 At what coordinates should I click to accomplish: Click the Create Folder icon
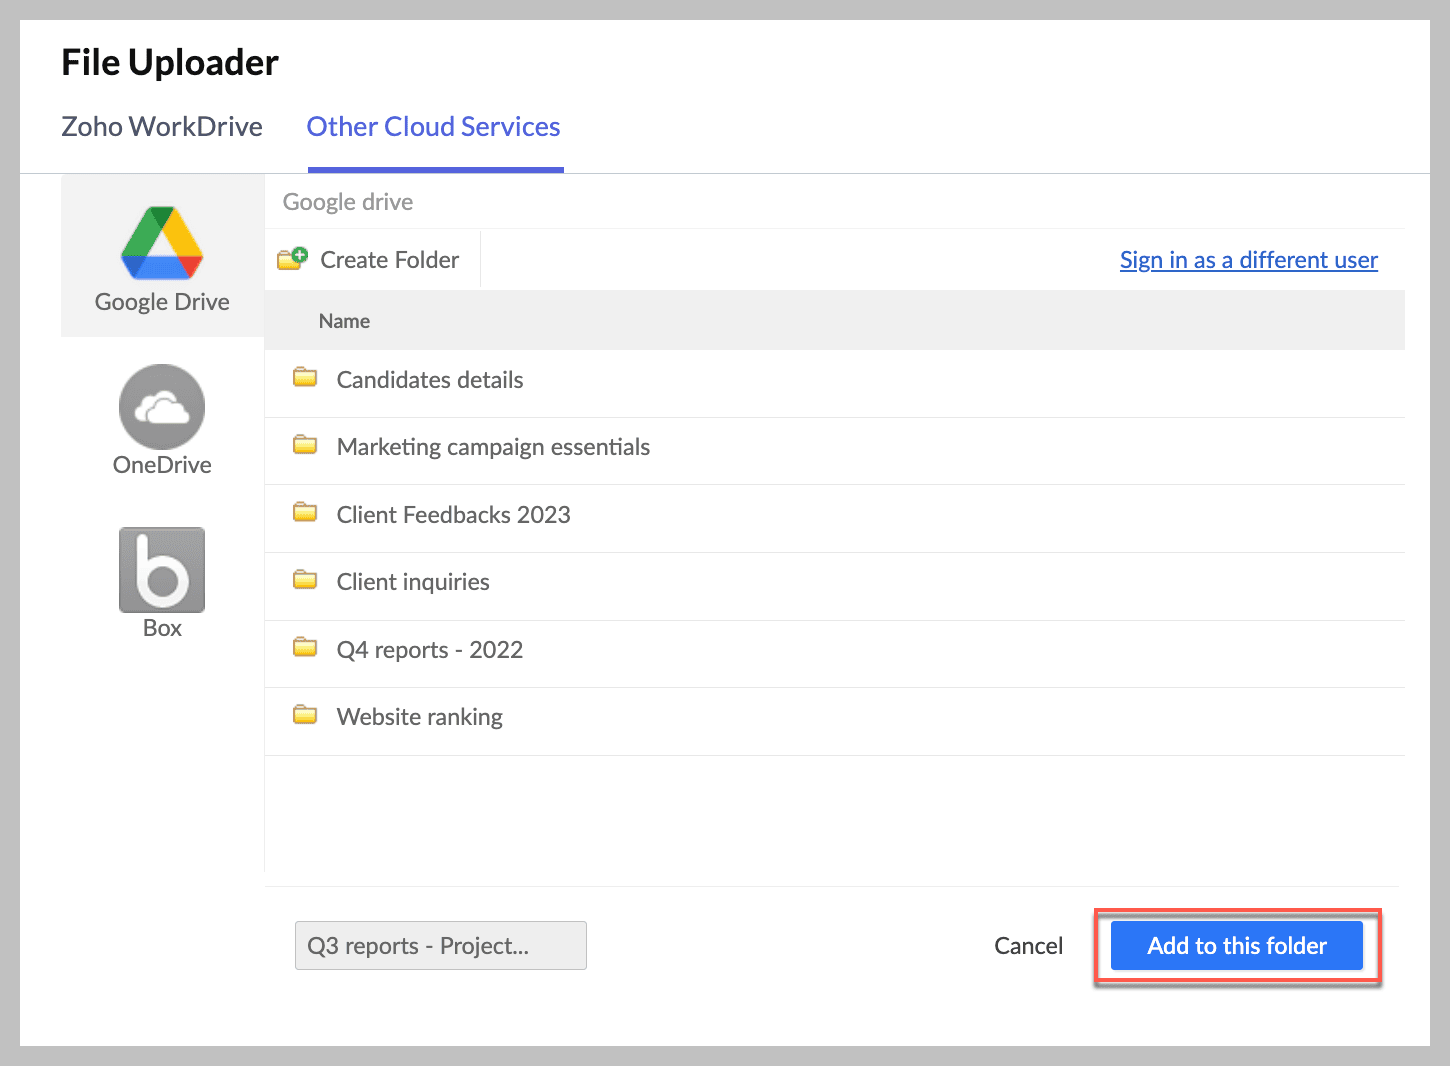pyautogui.click(x=292, y=259)
